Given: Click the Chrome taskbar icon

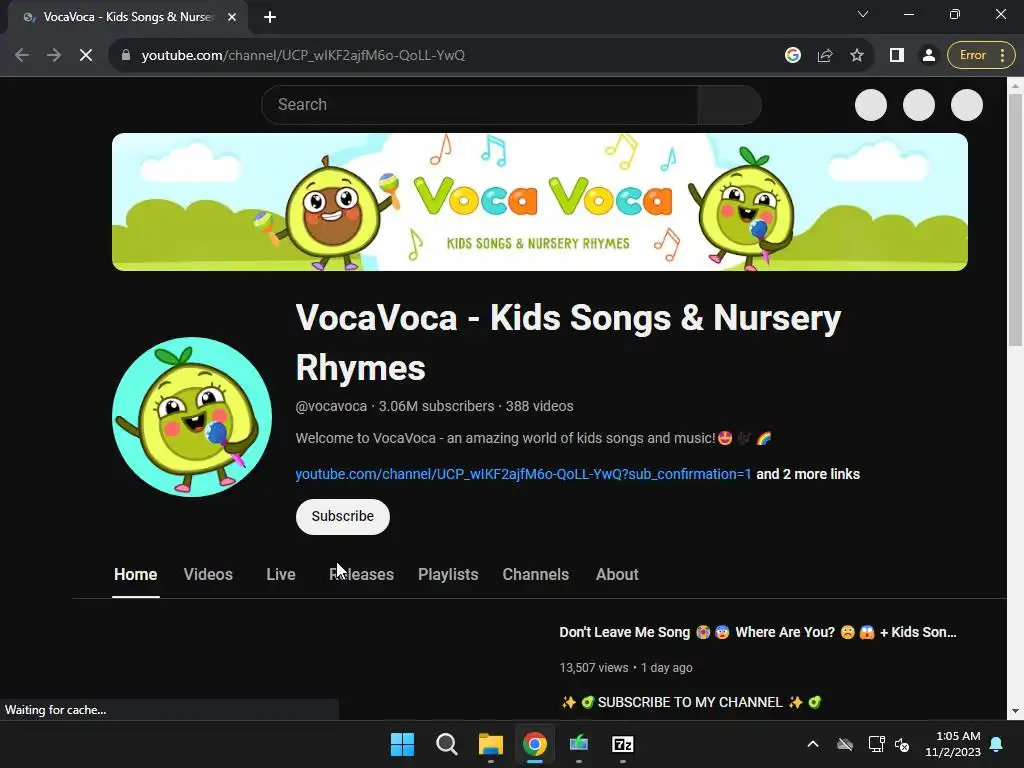Looking at the screenshot, I should tap(534, 744).
